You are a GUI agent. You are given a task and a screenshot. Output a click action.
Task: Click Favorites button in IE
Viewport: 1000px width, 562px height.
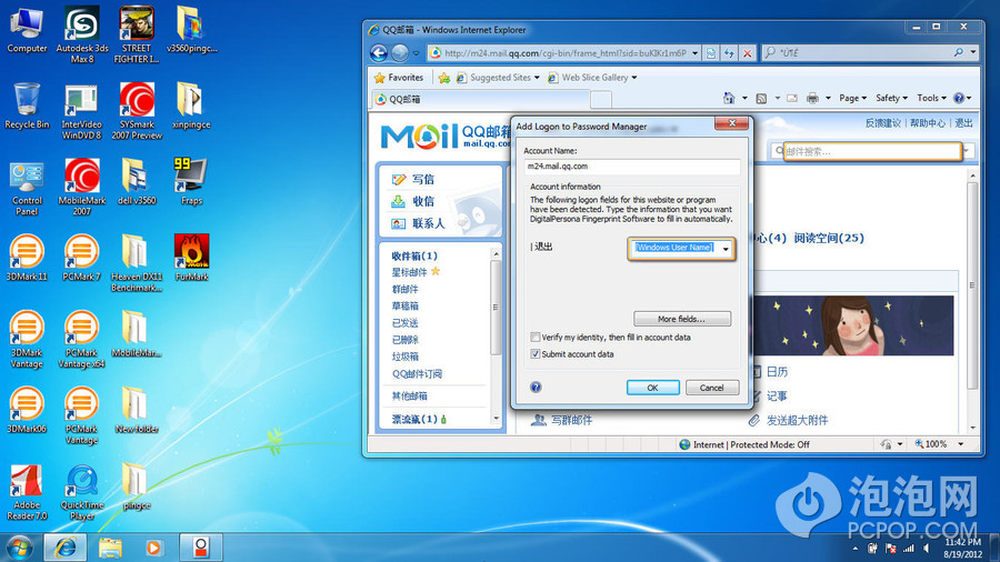[x=399, y=77]
